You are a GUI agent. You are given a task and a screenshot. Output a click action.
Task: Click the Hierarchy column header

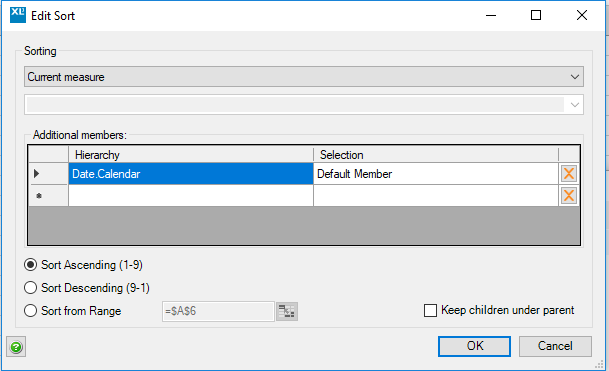[x=191, y=155]
